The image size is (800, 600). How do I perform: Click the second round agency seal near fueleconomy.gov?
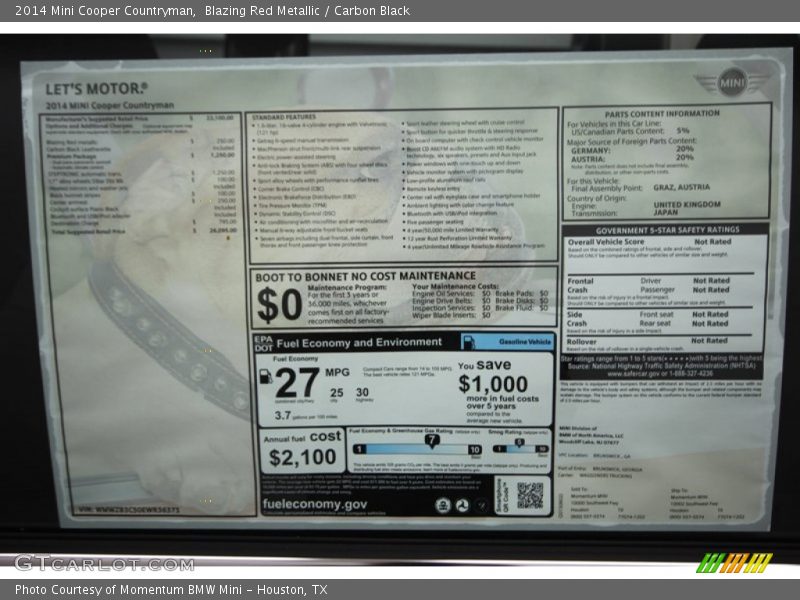pyautogui.click(x=462, y=505)
